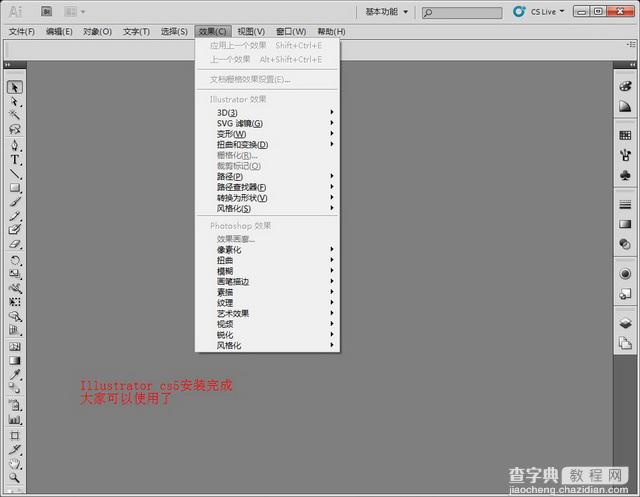Open the Brushes panel icon

625,155
